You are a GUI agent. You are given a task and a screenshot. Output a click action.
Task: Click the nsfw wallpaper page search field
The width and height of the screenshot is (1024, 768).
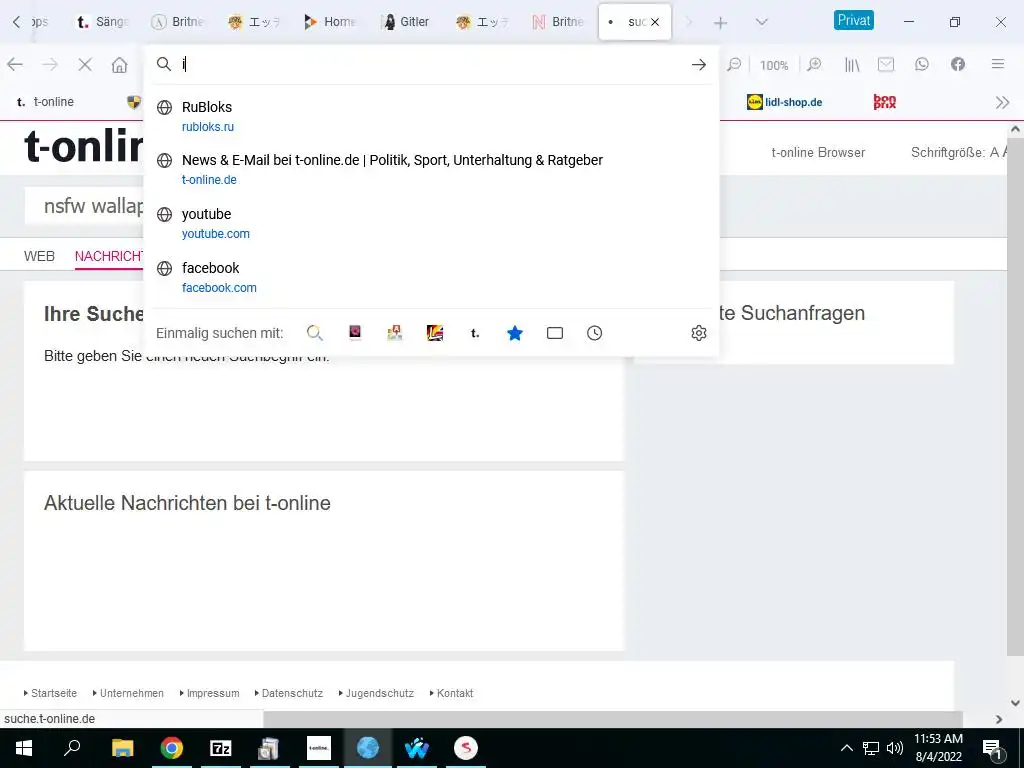(85, 206)
